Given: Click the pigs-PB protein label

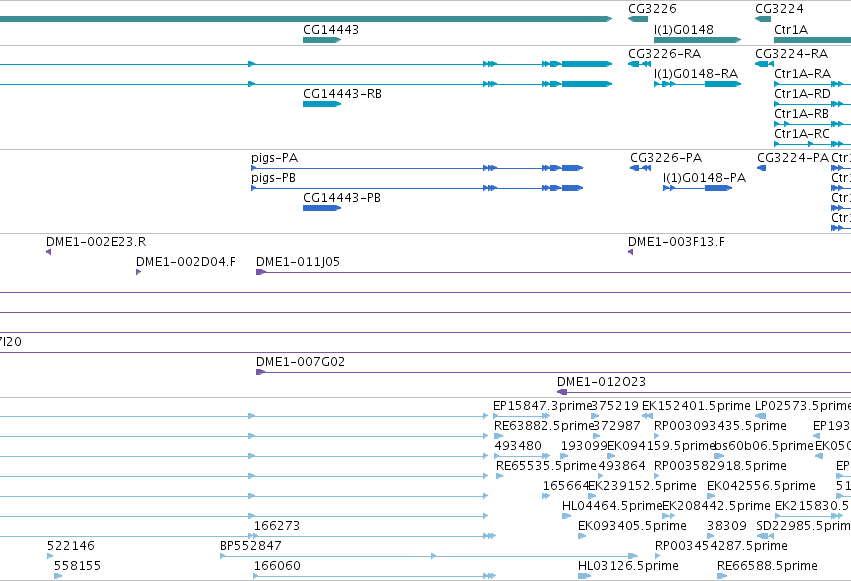Looking at the screenshot, I should (273, 178).
